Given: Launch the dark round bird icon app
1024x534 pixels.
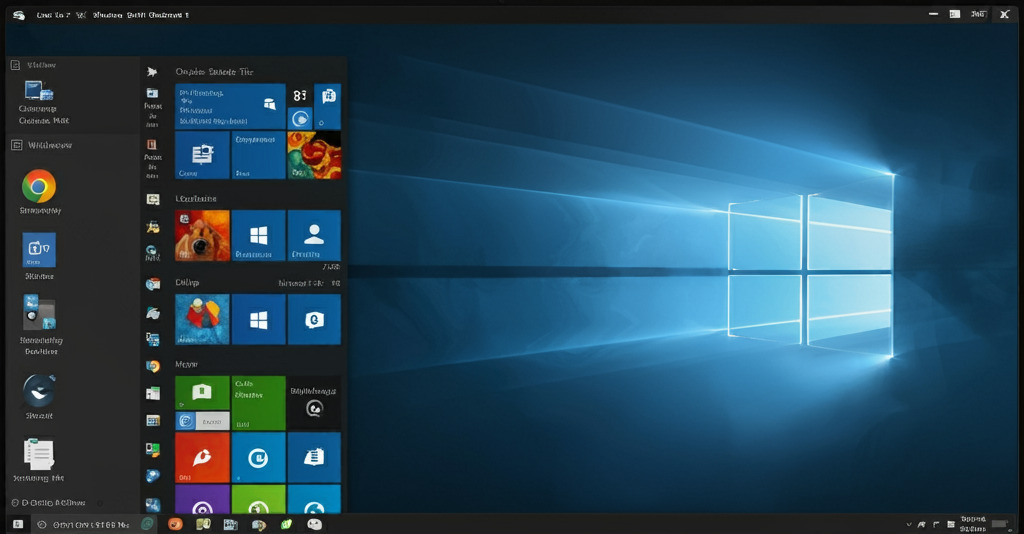Looking at the screenshot, I should pyautogui.click(x=39, y=390).
